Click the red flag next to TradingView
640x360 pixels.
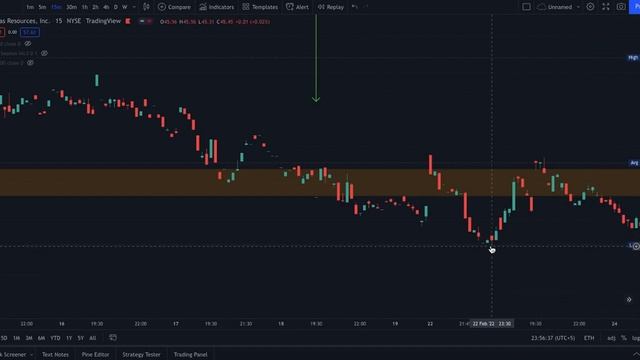pos(128,21)
